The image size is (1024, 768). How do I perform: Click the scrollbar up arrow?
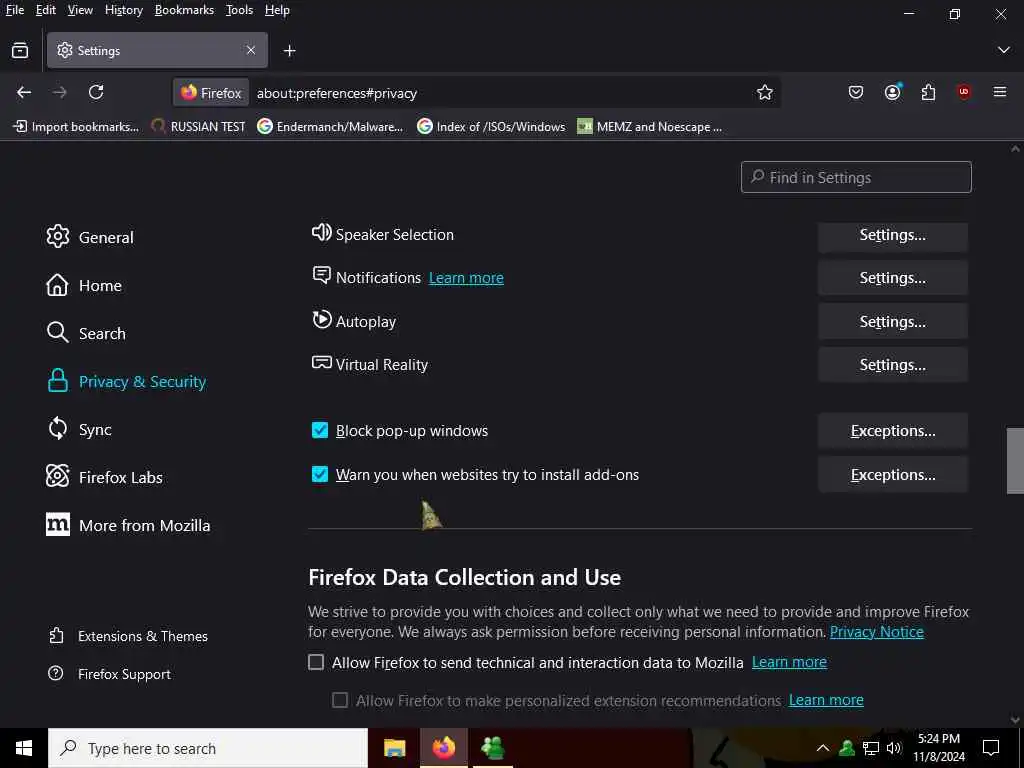[1015, 150]
